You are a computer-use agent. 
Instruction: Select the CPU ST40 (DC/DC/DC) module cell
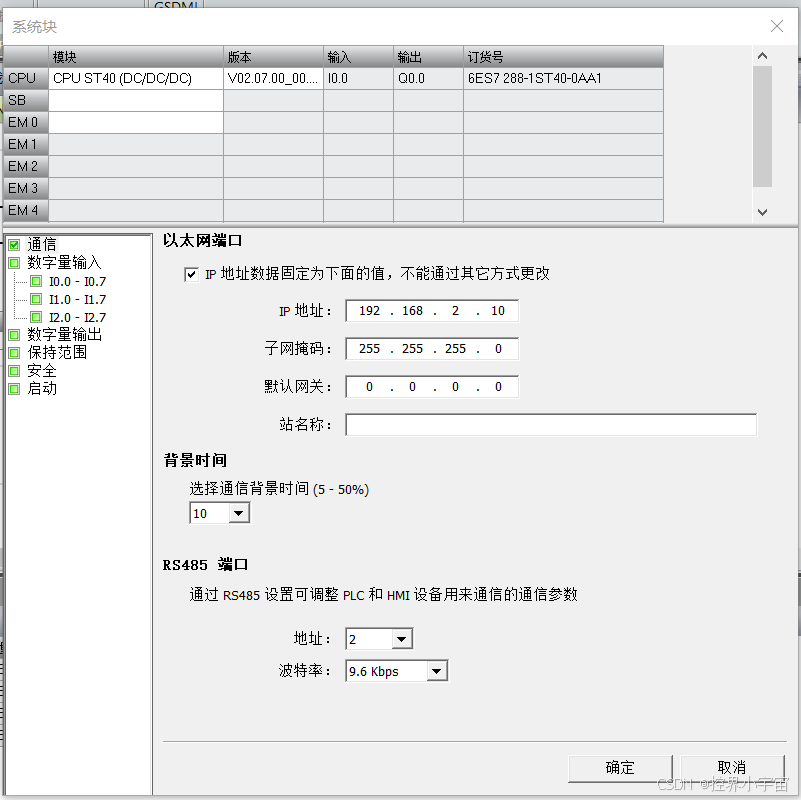(x=136, y=78)
